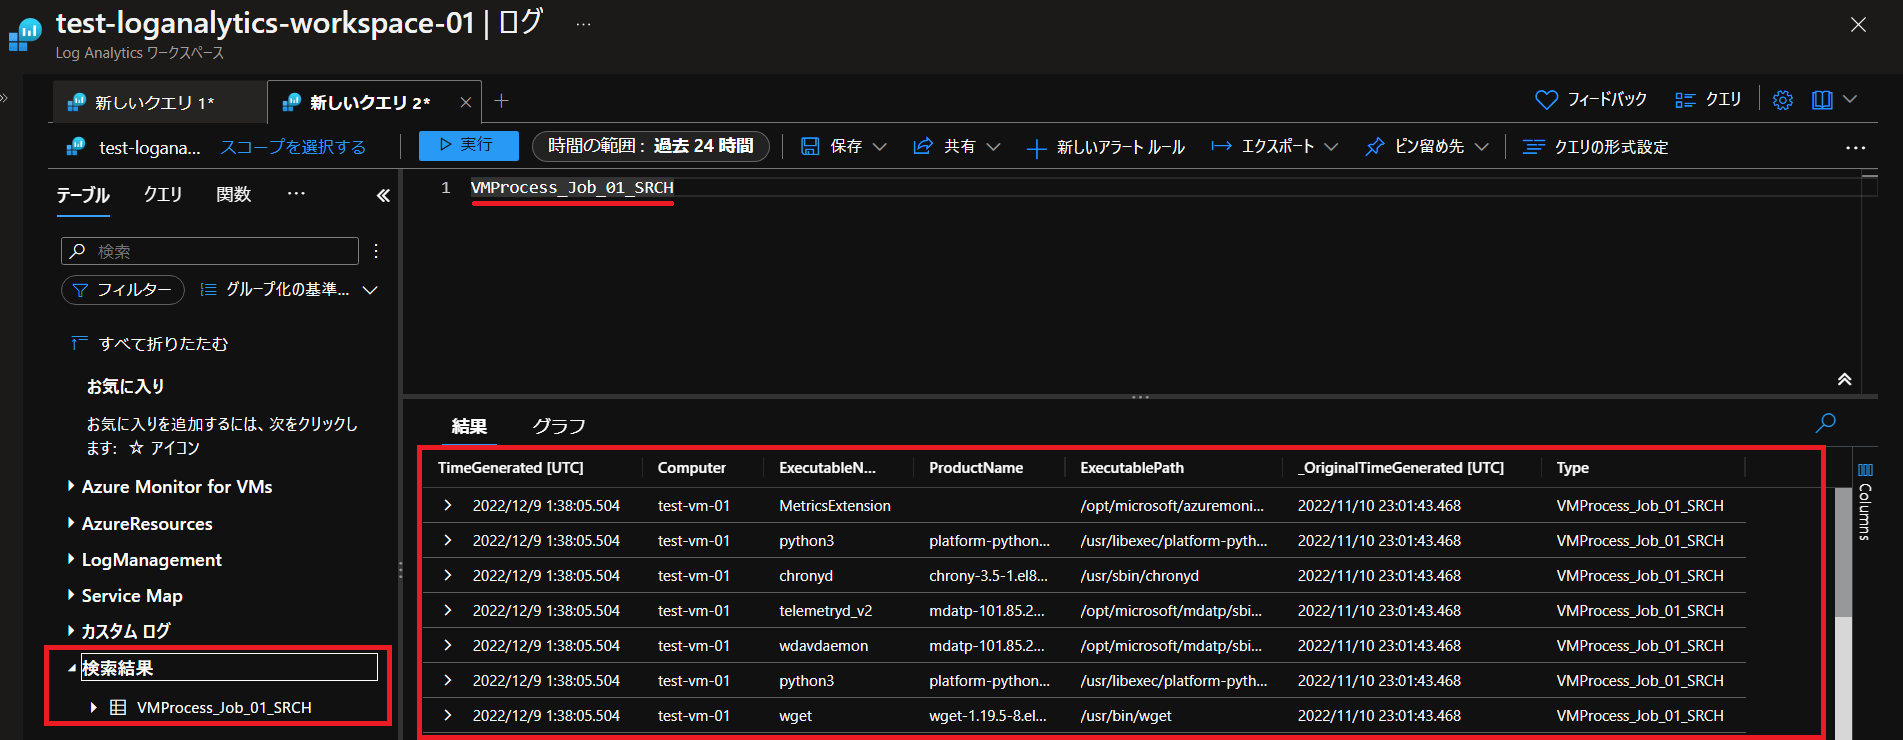Expand the save (保存) dropdown chevron
Image resolution: width=1903 pixels, height=740 pixels.
[x=880, y=147]
